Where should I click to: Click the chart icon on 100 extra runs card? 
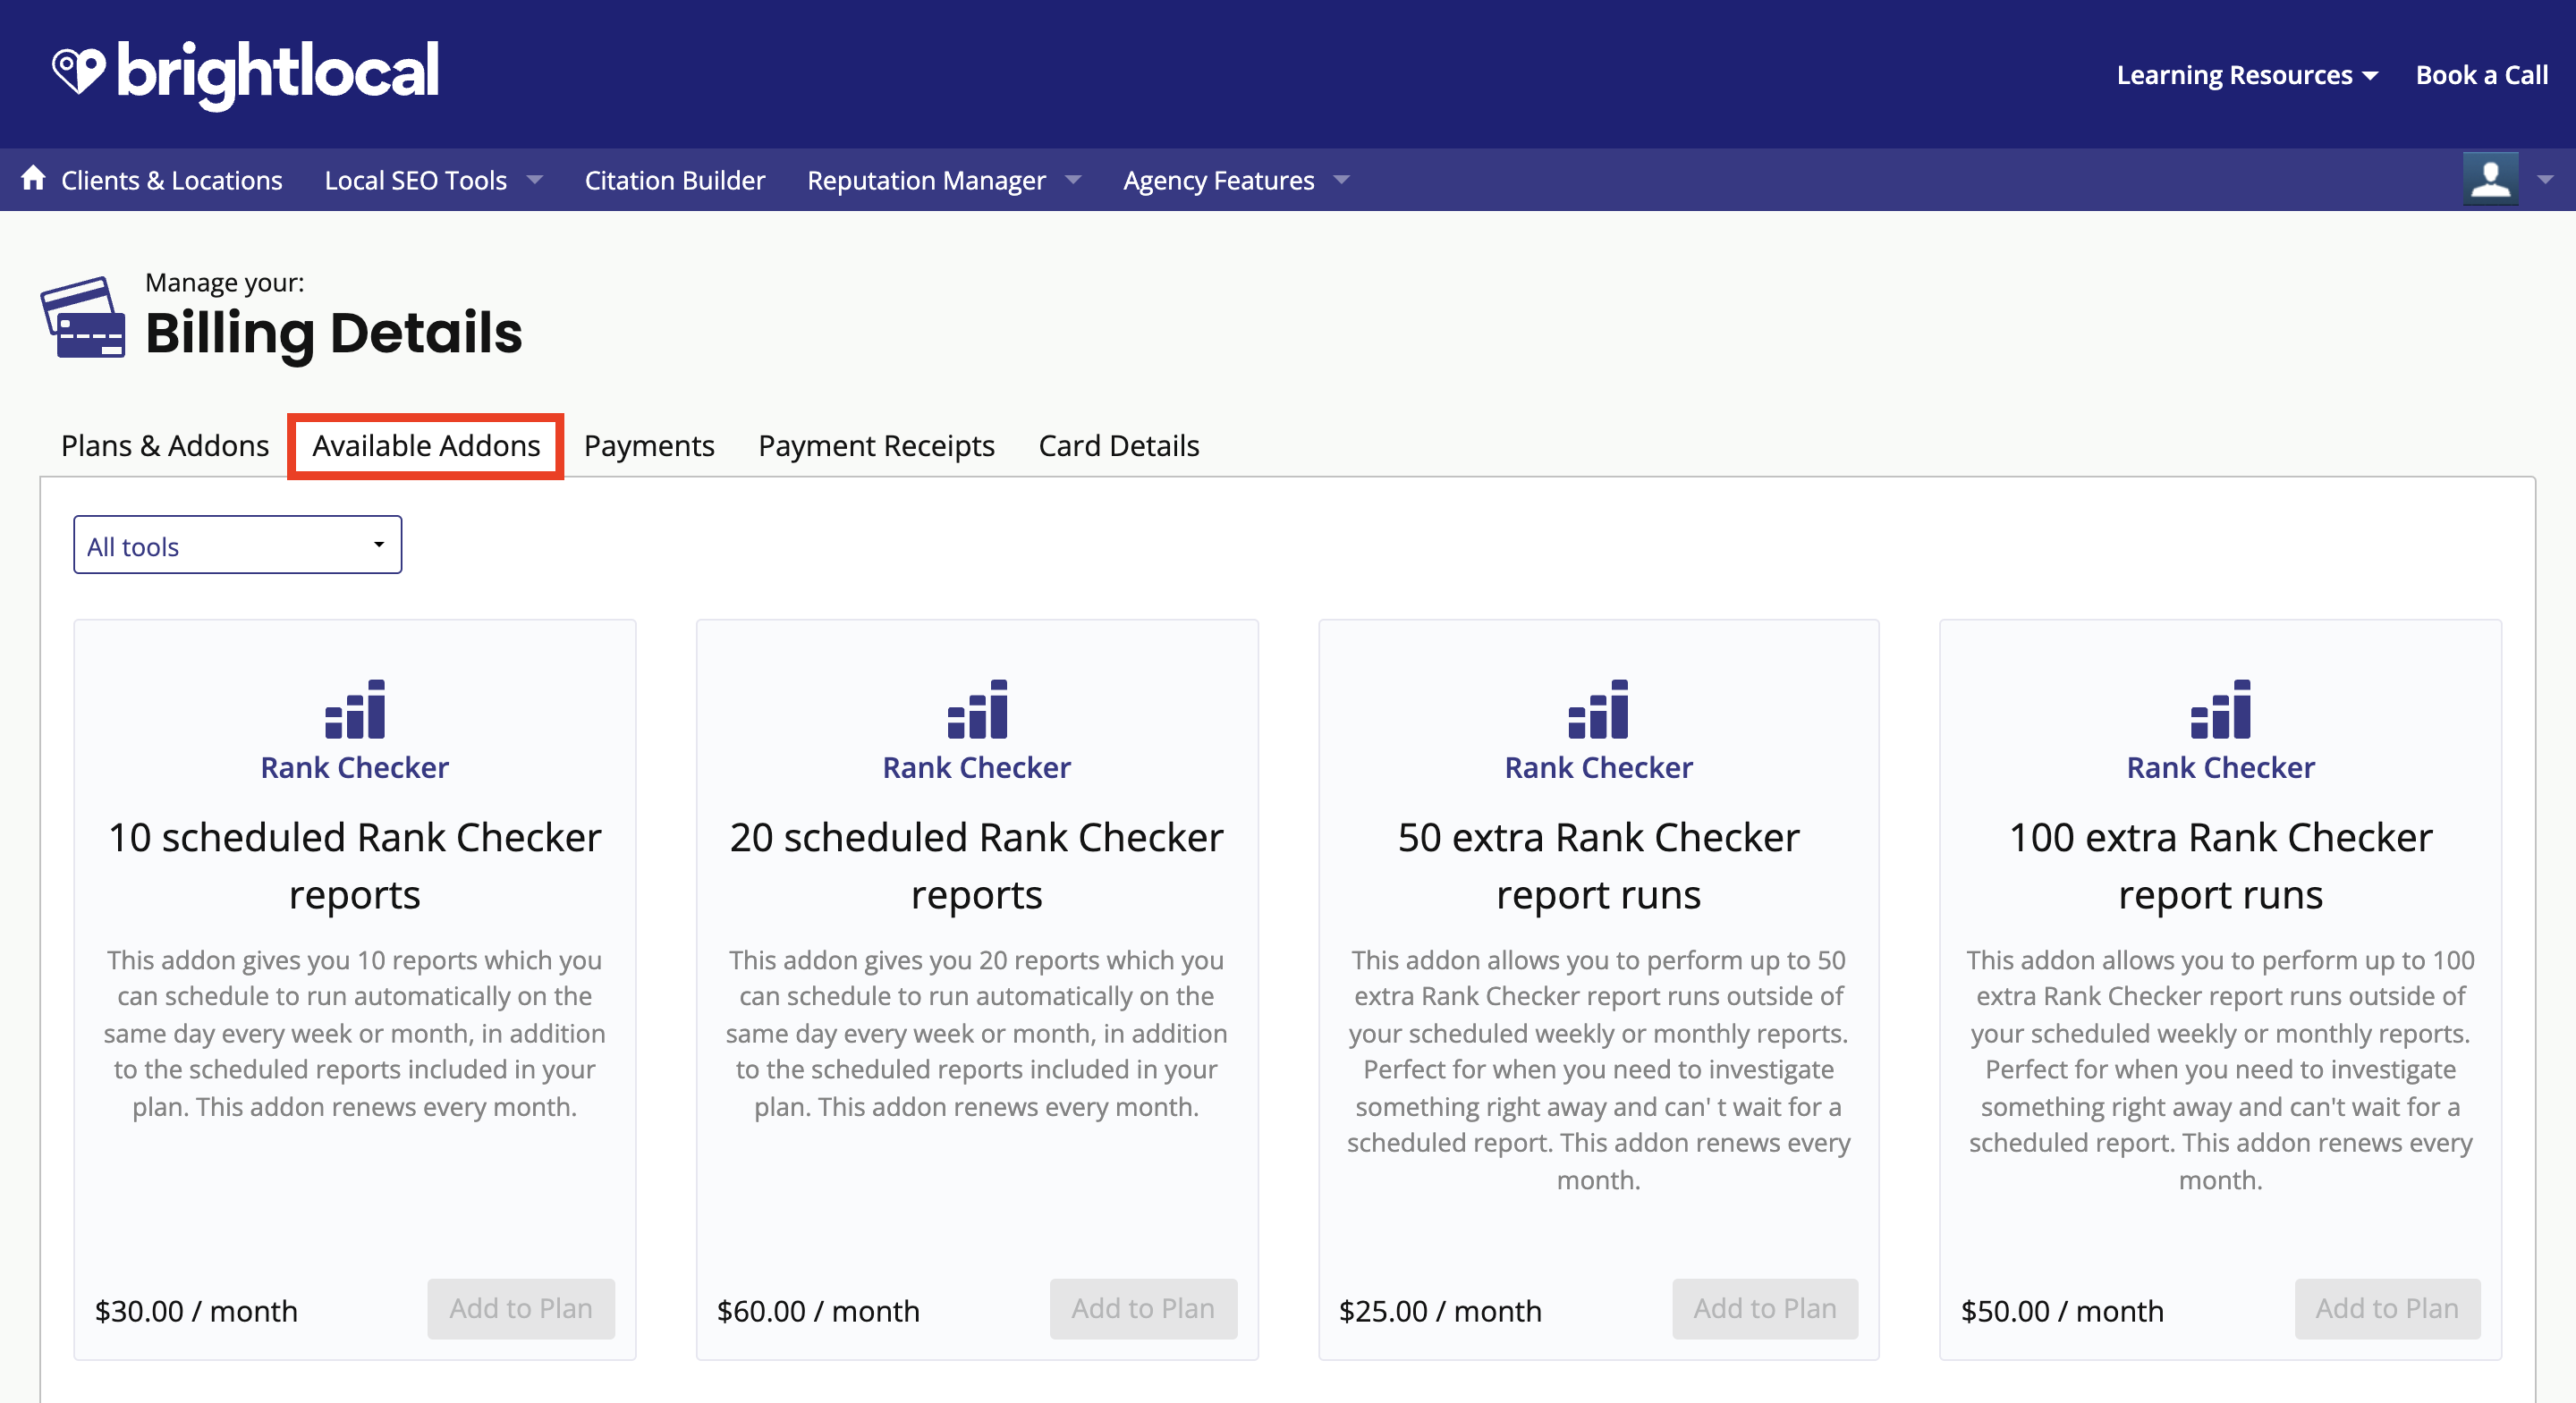pos(2220,709)
